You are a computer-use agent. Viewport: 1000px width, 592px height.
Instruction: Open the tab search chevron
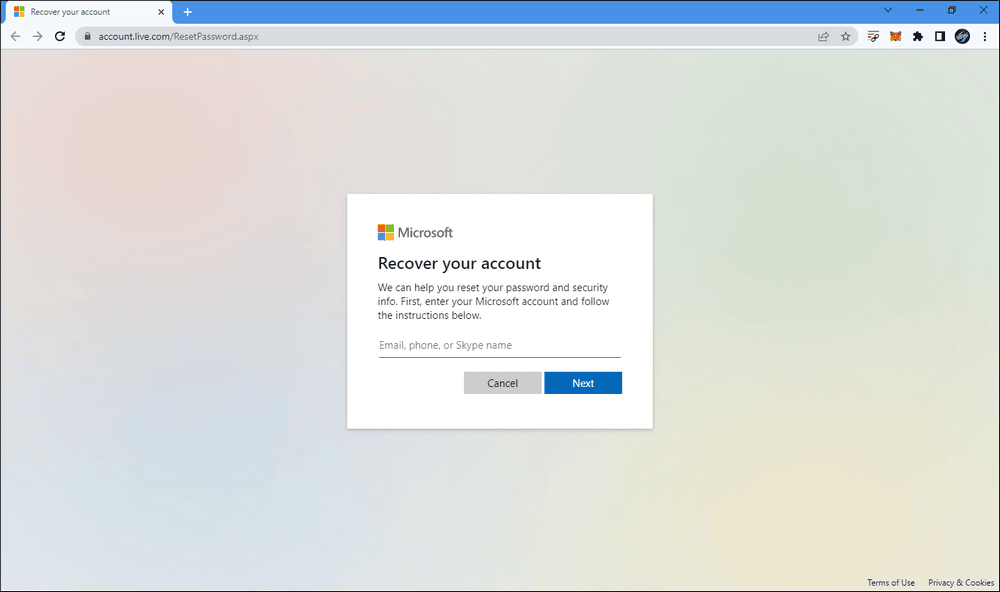click(x=887, y=10)
